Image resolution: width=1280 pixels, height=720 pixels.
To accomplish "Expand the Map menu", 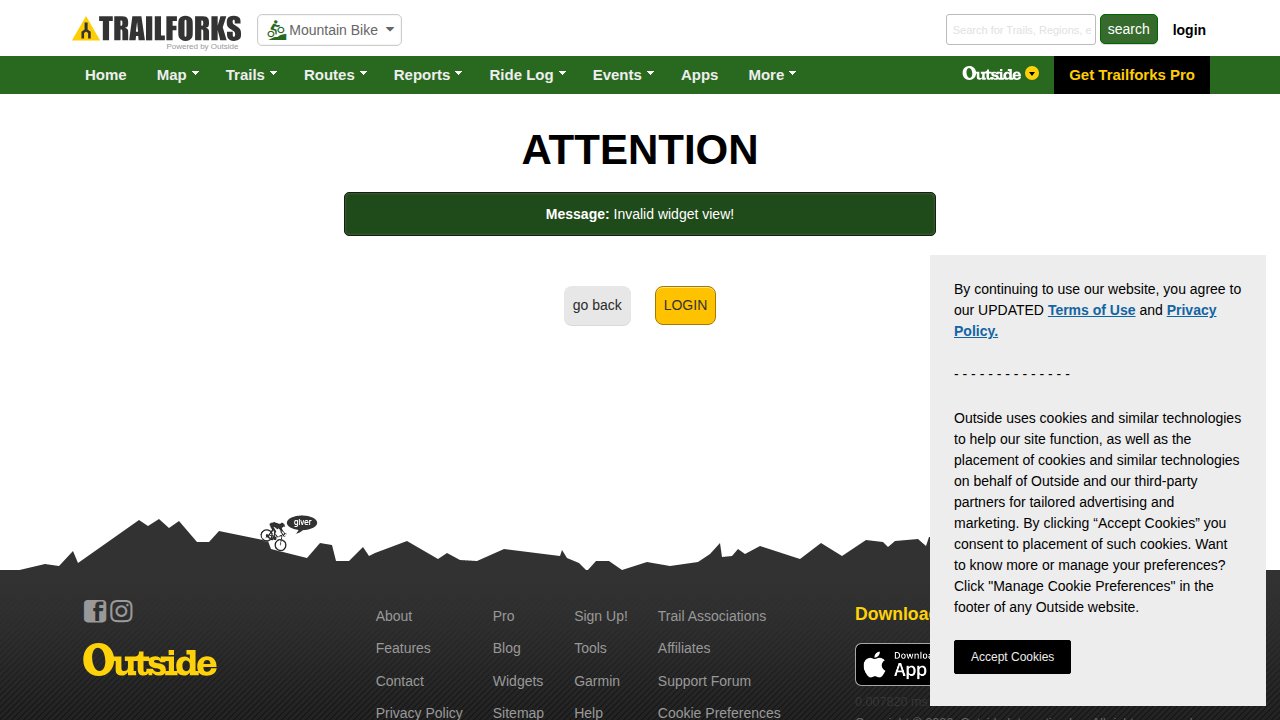I will click(177, 75).
